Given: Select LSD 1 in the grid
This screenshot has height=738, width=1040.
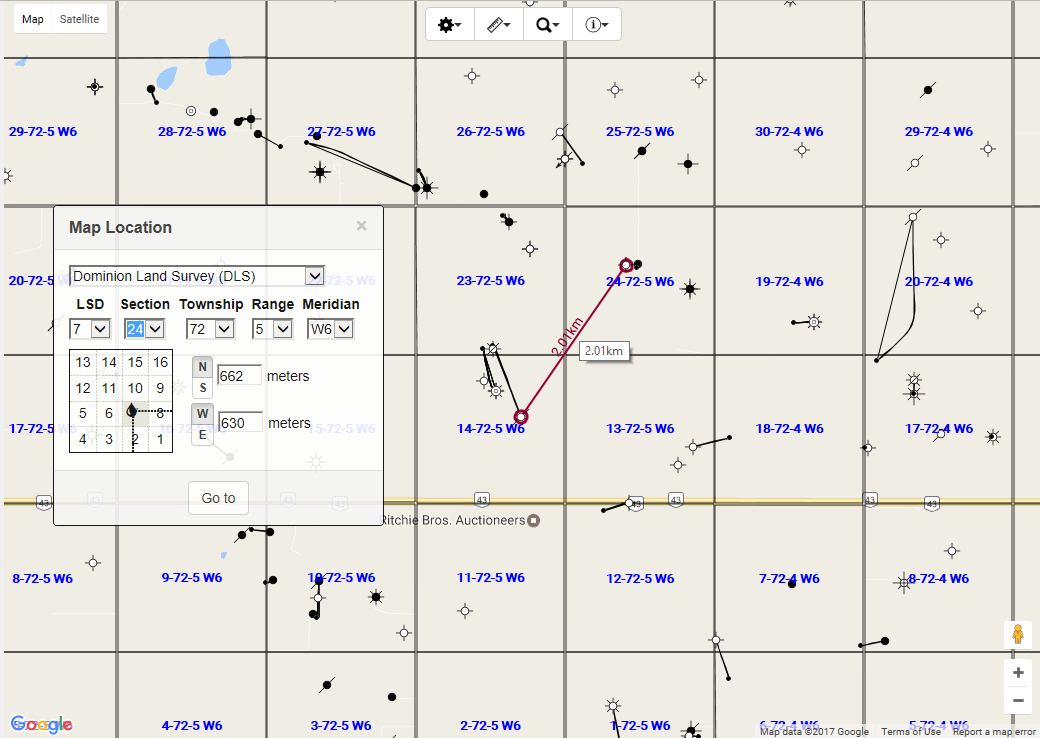Looking at the screenshot, I should (161, 439).
